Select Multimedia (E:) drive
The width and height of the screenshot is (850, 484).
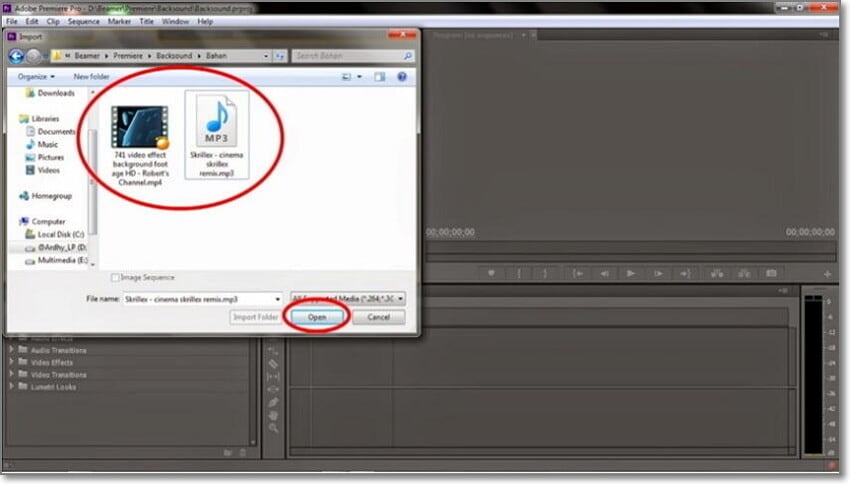[56, 260]
